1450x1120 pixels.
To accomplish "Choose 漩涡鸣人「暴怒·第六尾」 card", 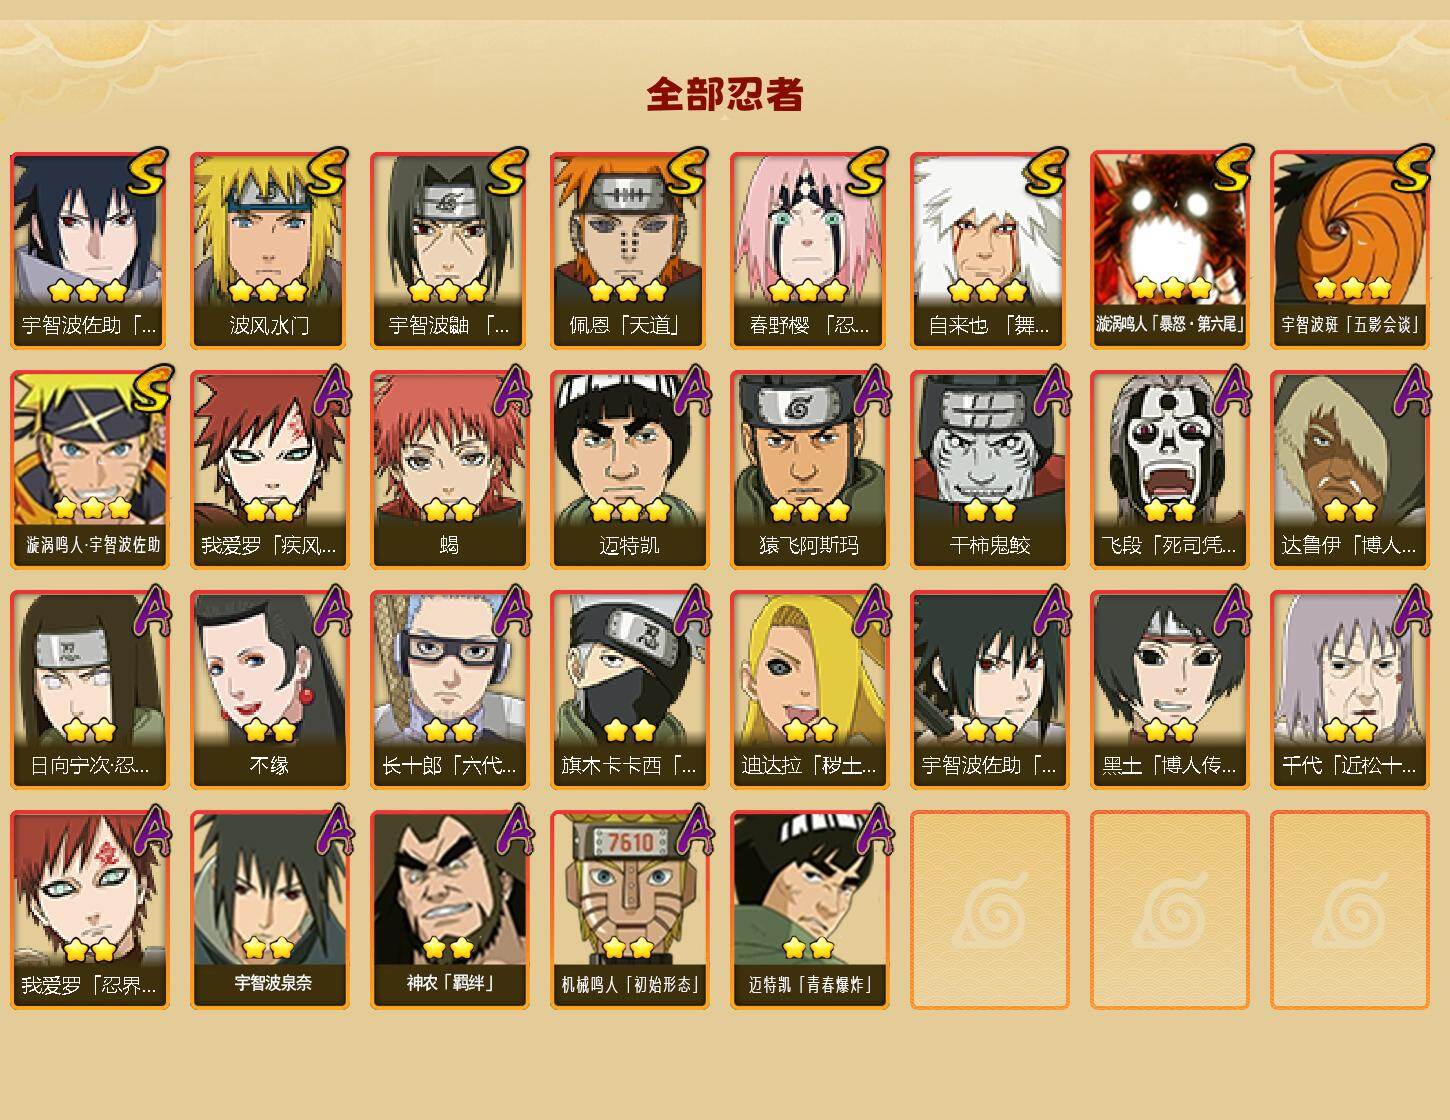I will pos(1169,250).
